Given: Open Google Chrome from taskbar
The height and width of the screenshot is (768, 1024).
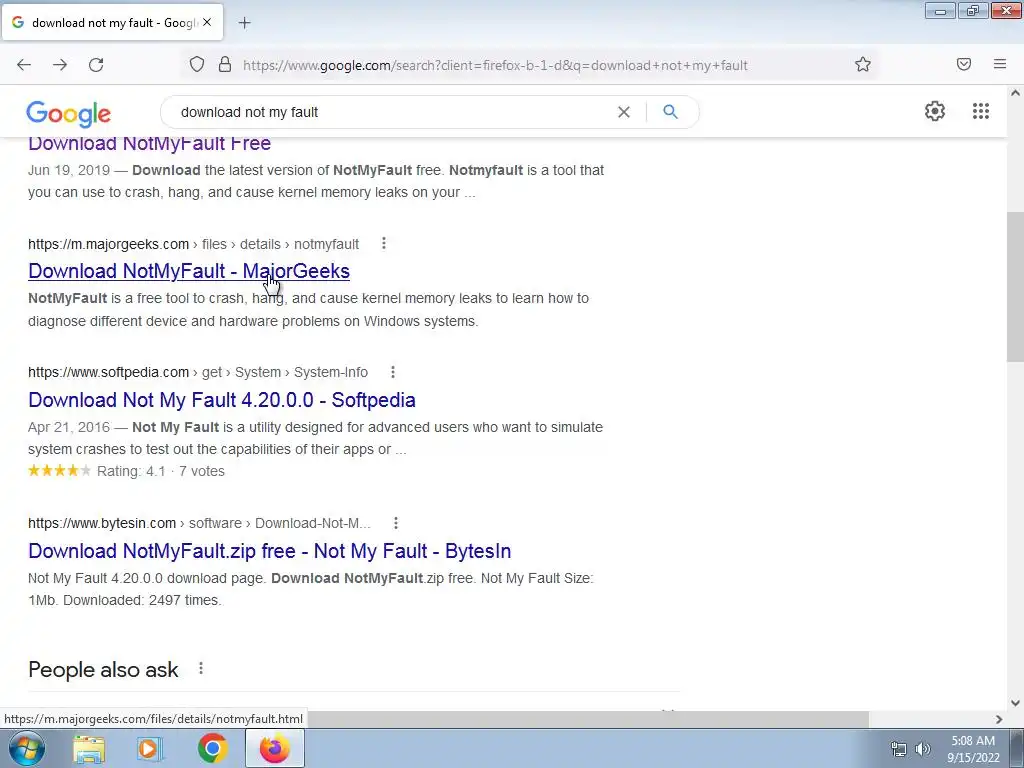Looking at the screenshot, I should click(x=212, y=749).
